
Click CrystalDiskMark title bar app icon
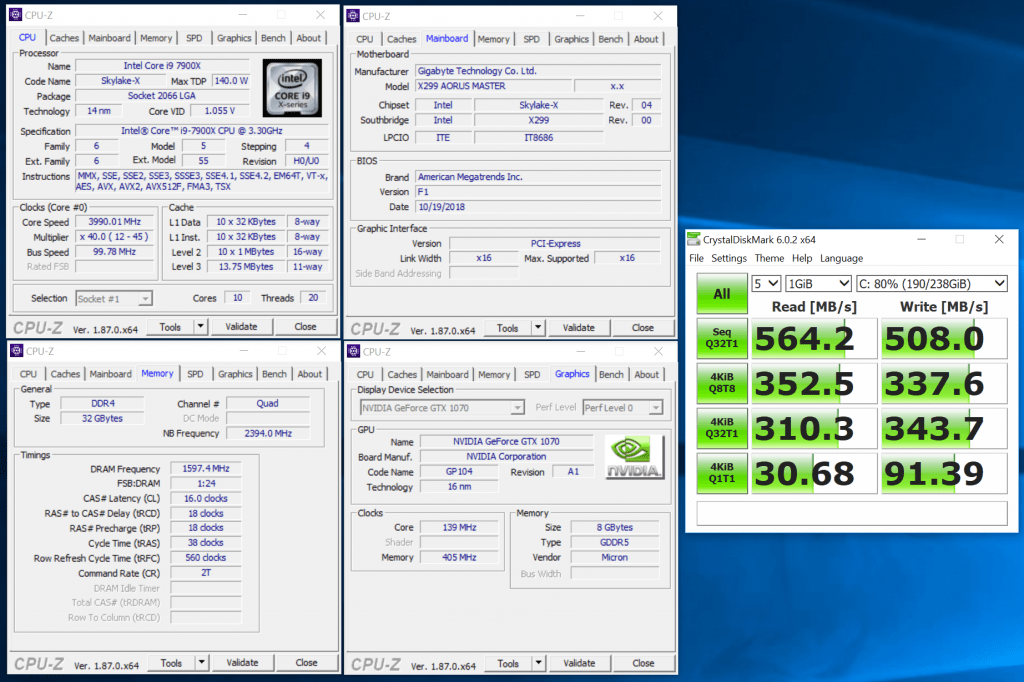[x=694, y=239]
